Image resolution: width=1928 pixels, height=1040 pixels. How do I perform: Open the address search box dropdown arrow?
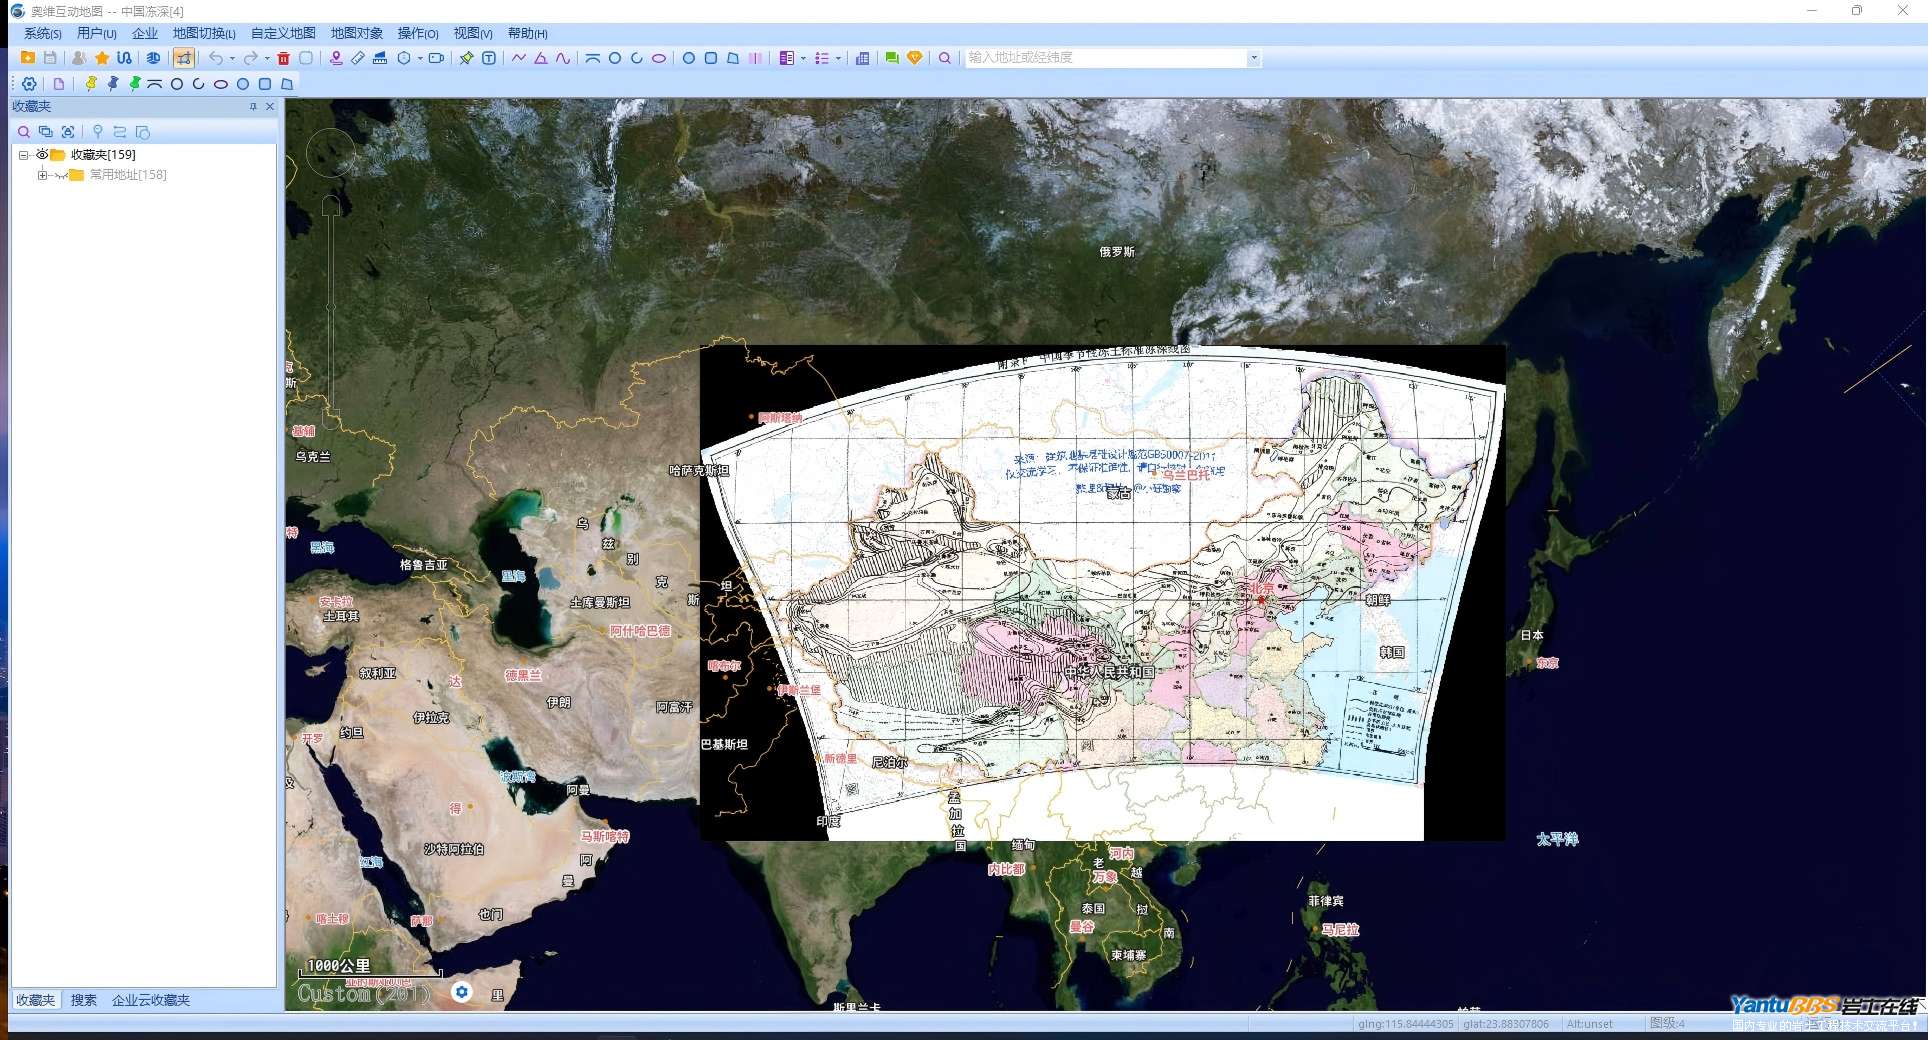(1254, 58)
